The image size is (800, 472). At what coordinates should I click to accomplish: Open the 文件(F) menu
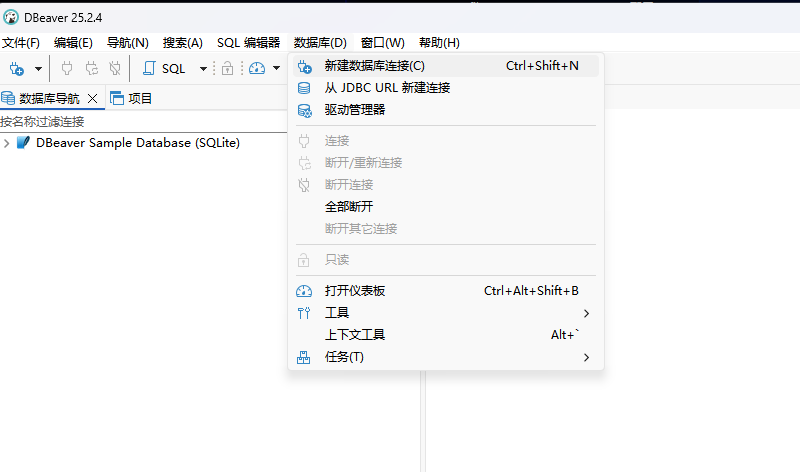coord(21,43)
